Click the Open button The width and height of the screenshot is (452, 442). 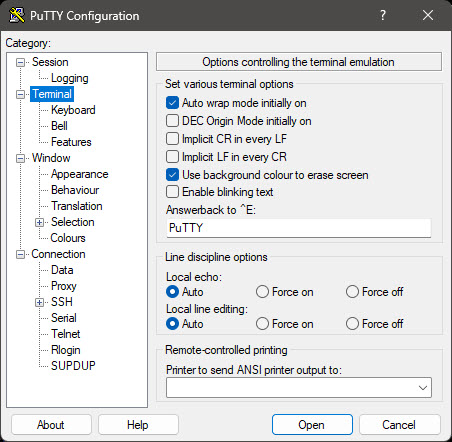(312, 425)
